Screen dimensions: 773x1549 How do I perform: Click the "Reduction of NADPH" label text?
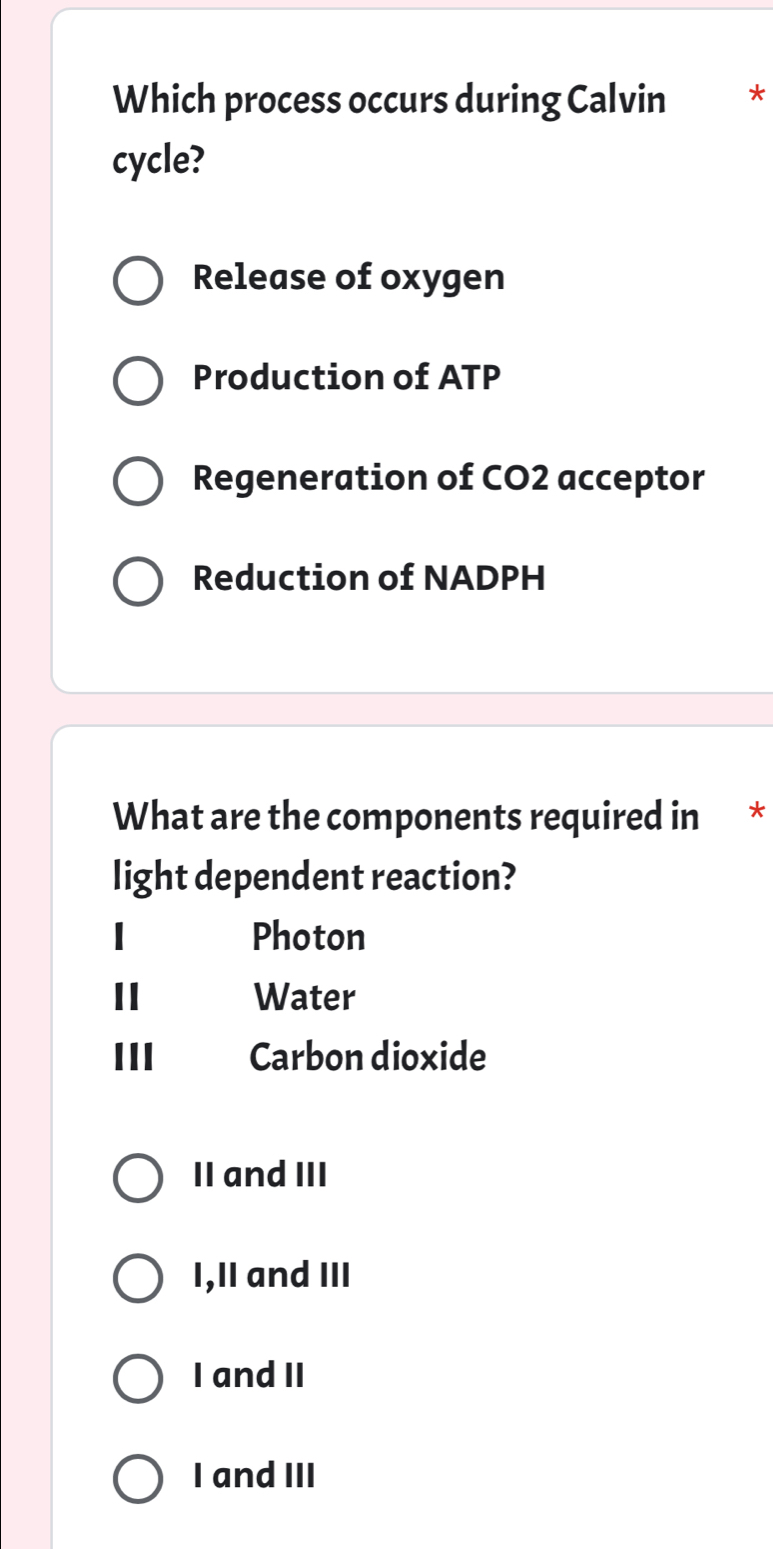click(368, 577)
